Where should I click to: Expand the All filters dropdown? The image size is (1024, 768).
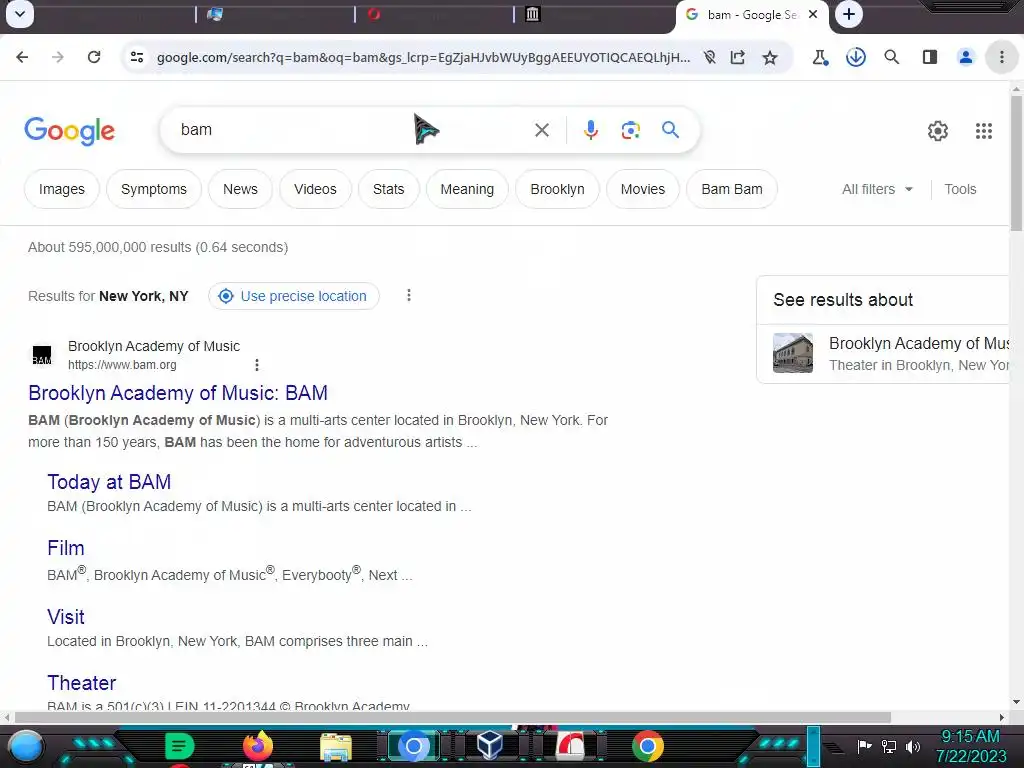pos(877,189)
